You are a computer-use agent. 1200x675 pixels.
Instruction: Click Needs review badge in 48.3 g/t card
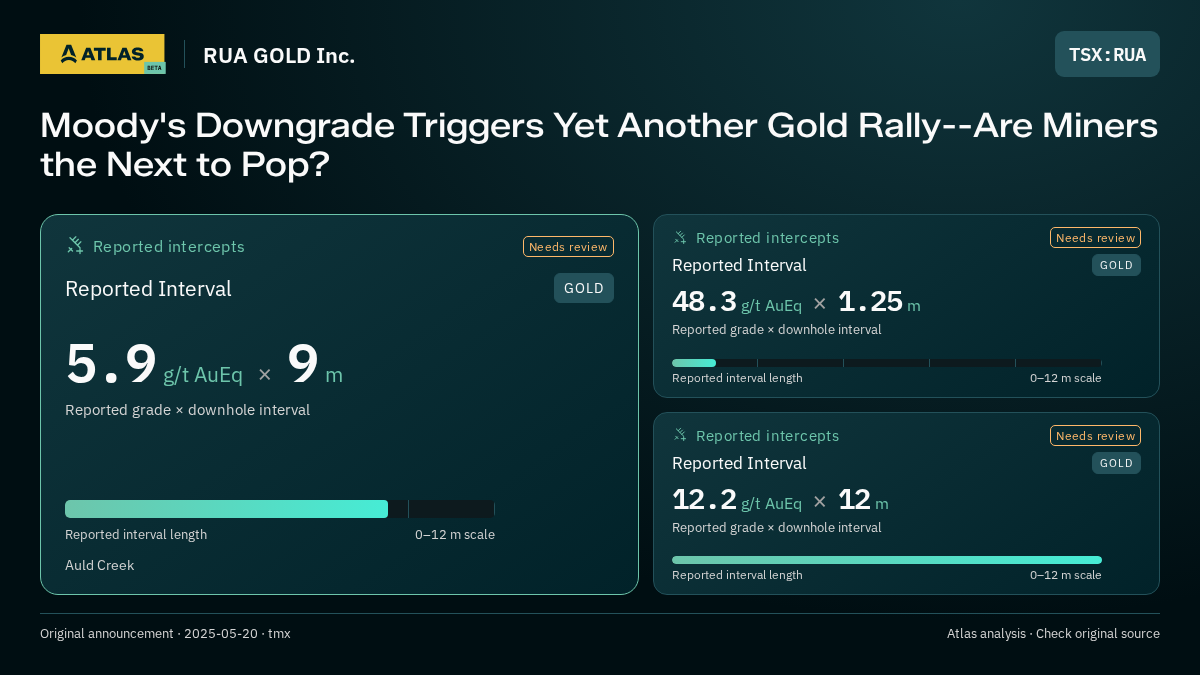pyautogui.click(x=1095, y=238)
